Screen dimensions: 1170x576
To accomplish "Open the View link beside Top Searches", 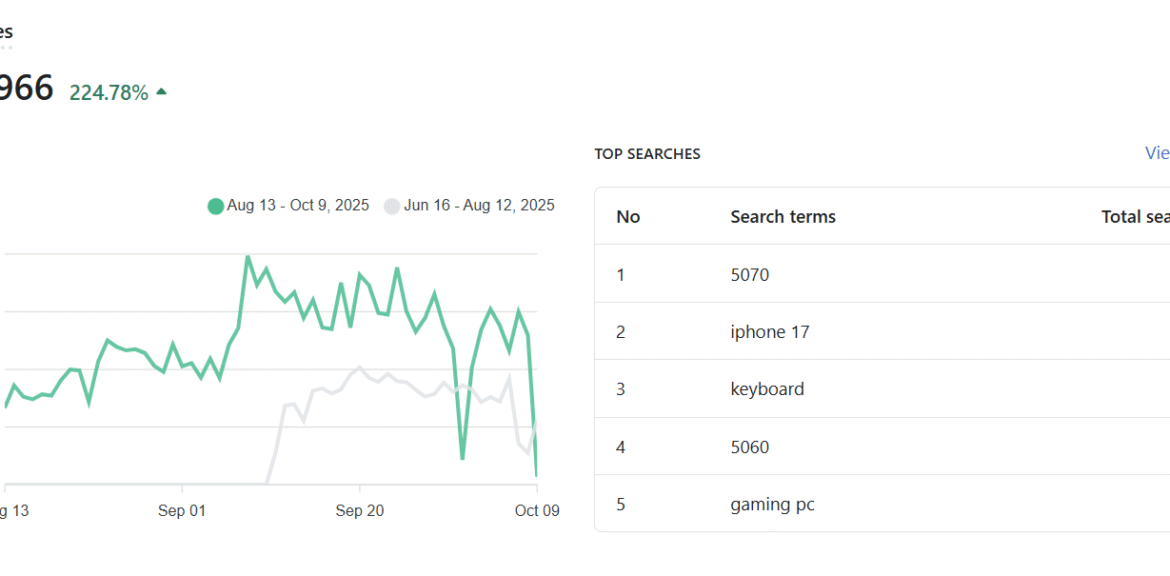I will (1156, 153).
